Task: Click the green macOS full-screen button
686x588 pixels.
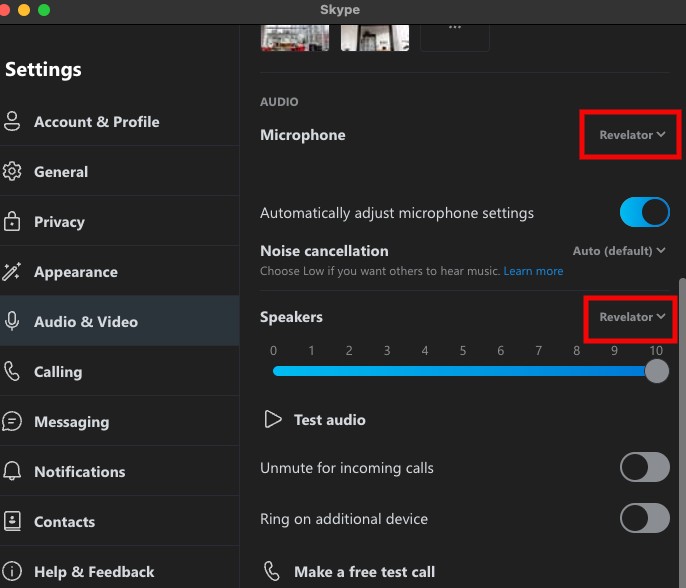Action: [44, 10]
